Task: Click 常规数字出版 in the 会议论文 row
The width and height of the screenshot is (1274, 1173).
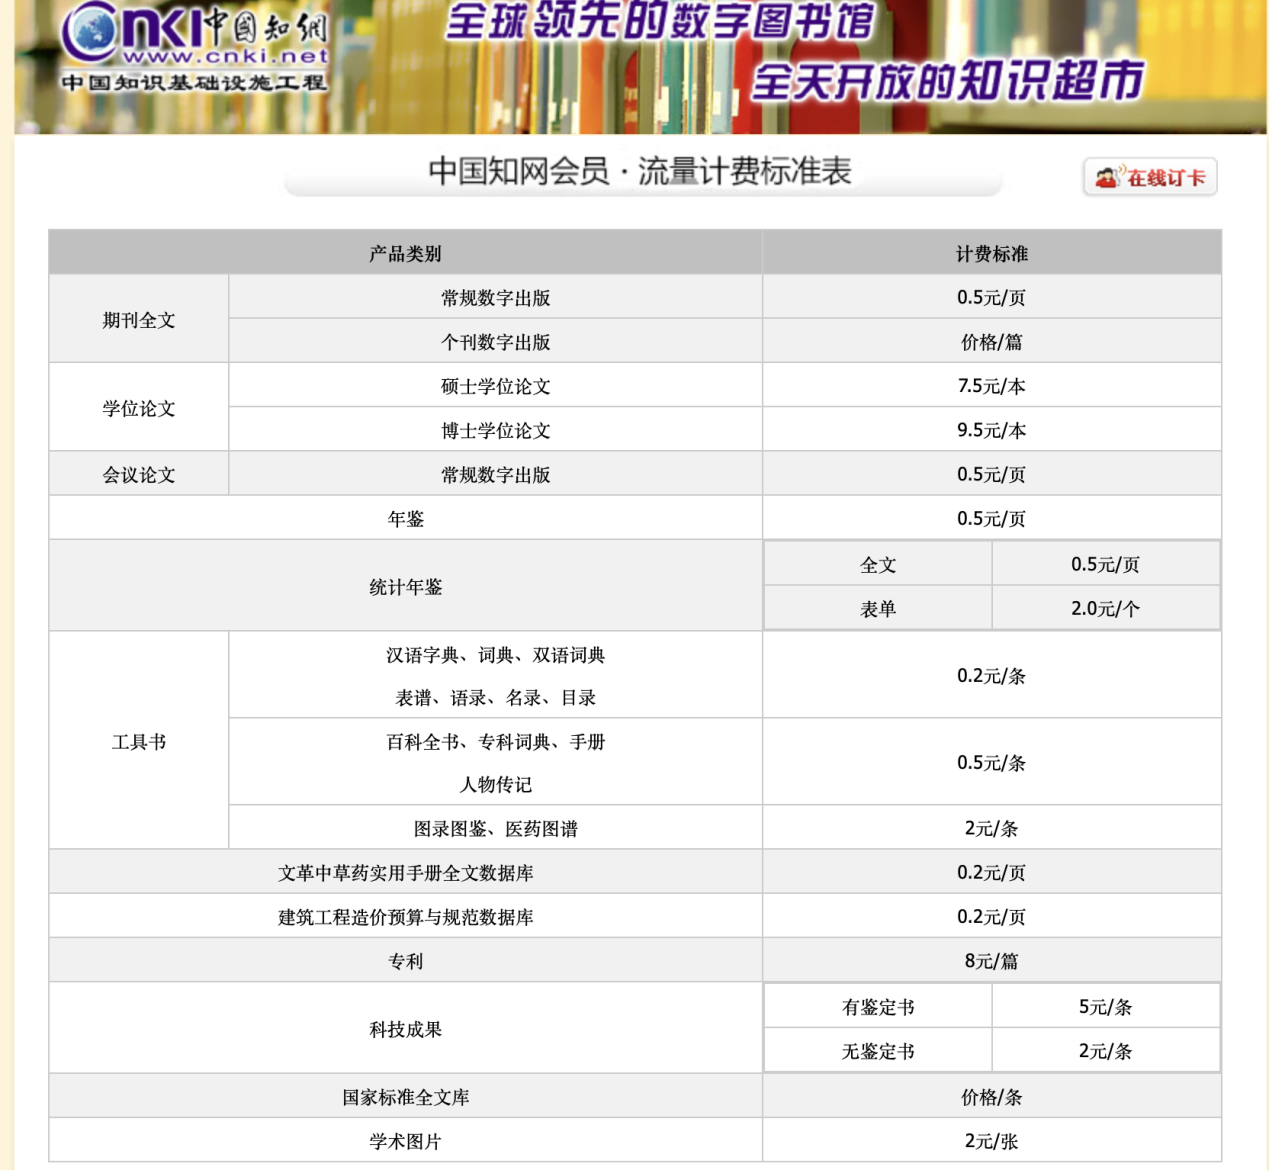Action: (496, 474)
